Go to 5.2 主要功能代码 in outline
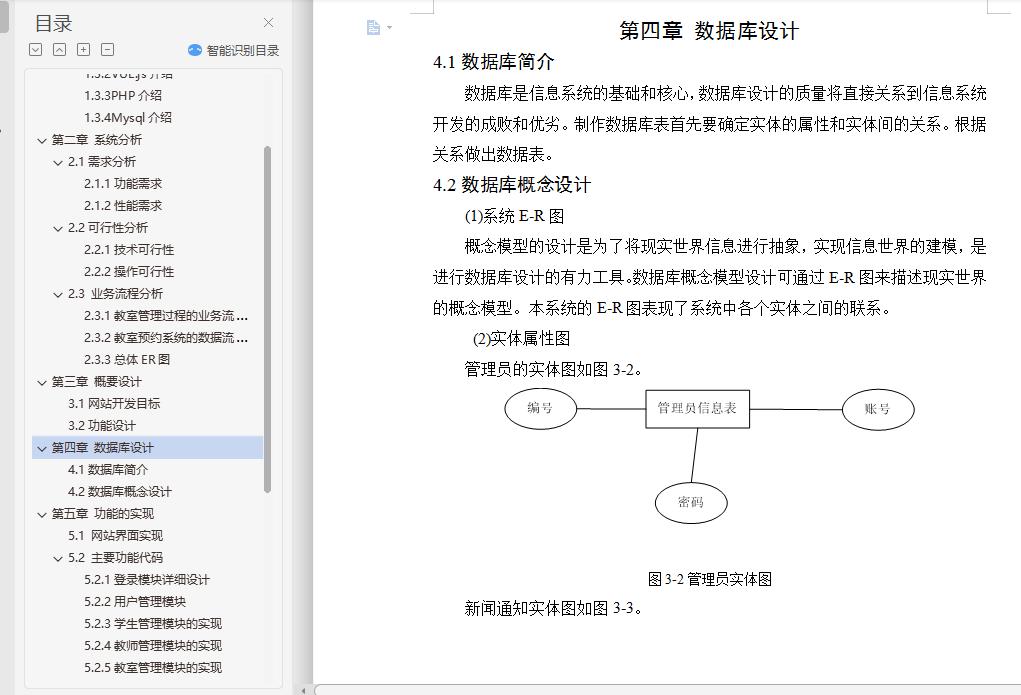The image size is (1021, 695). point(115,558)
